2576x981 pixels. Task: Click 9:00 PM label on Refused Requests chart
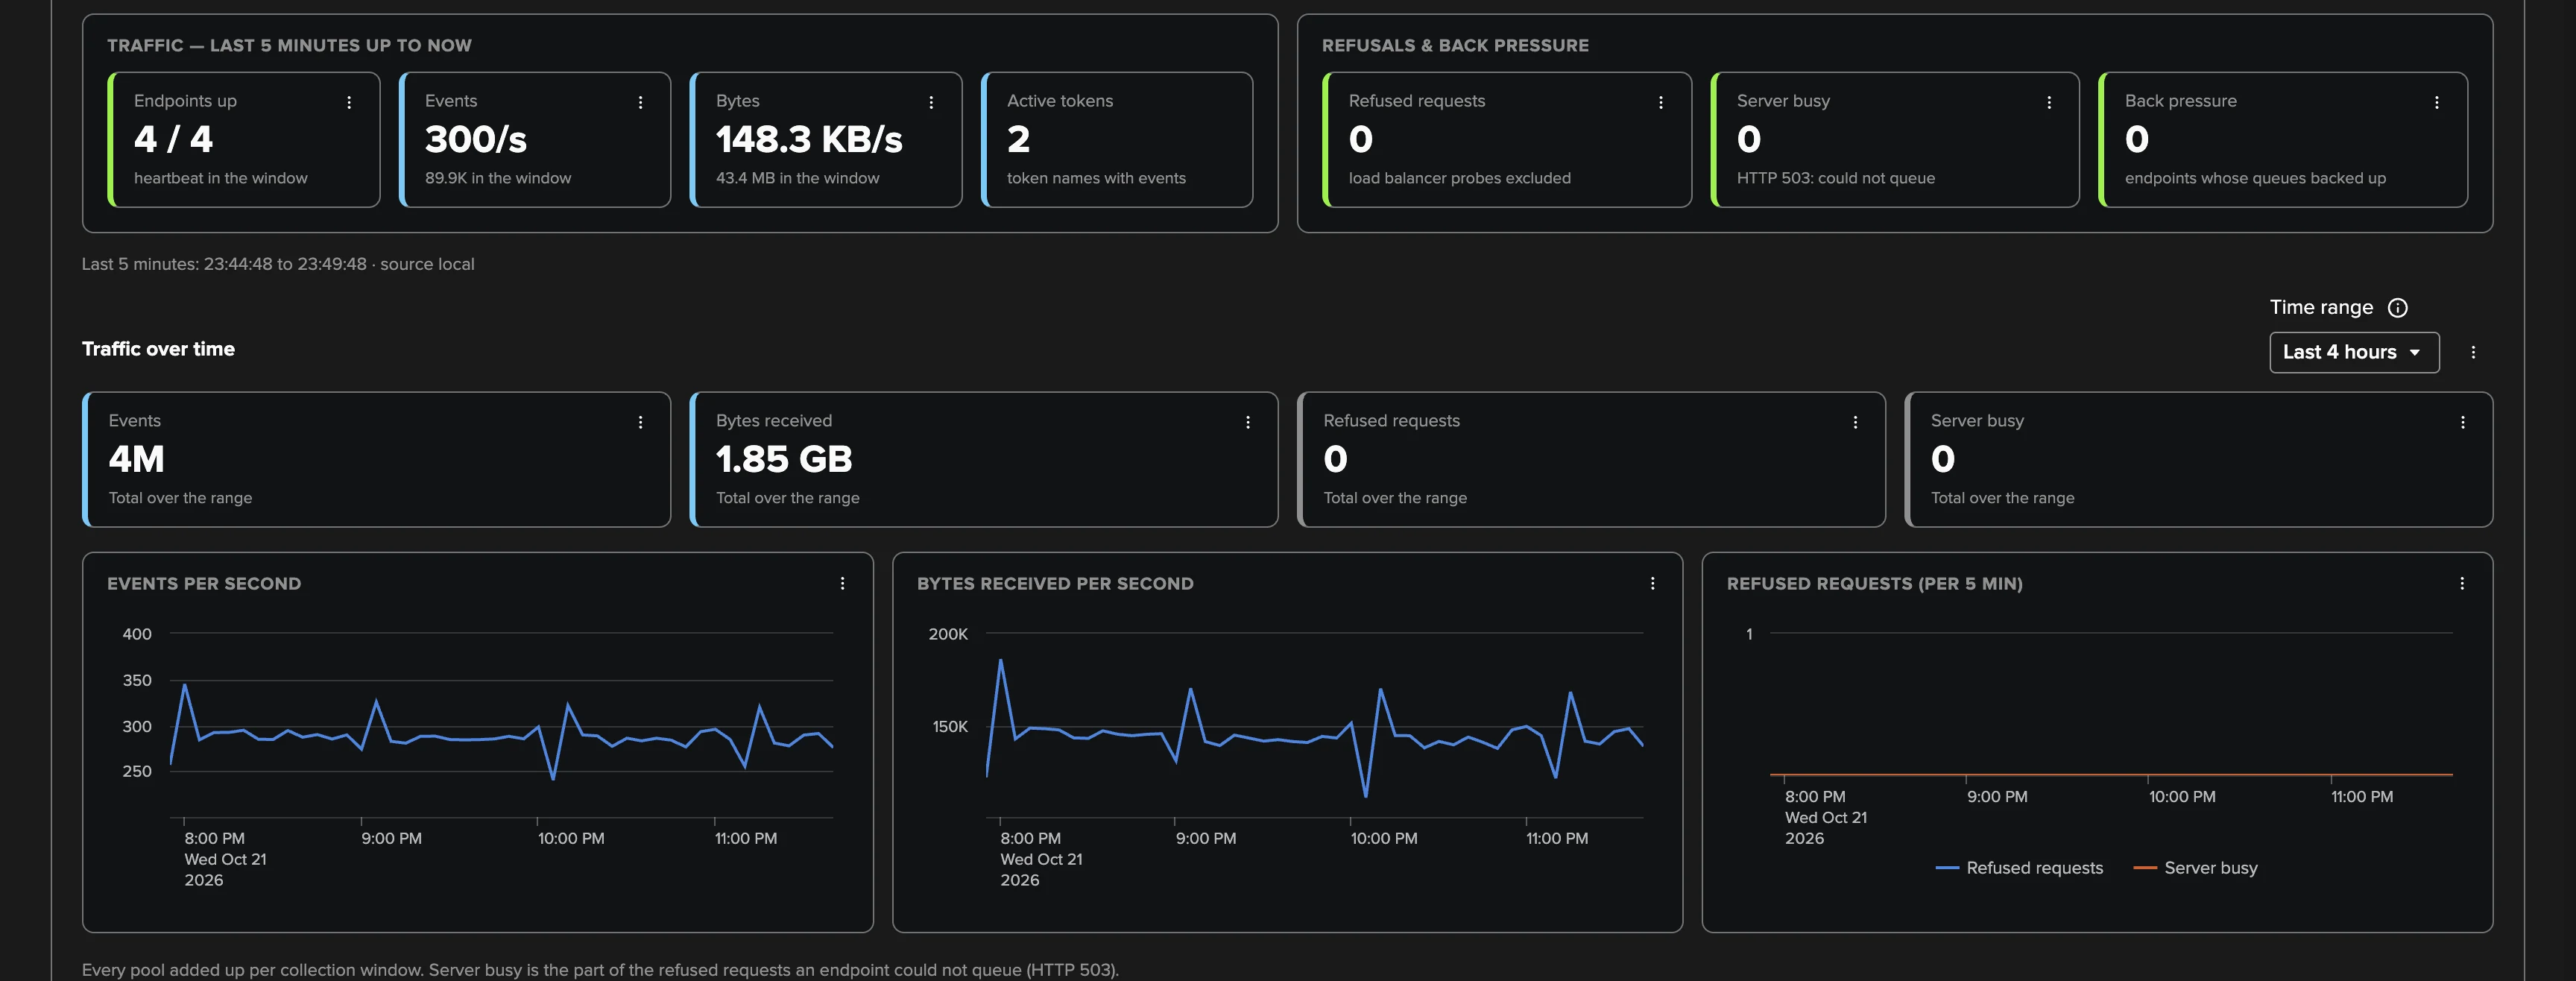(x=1997, y=797)
